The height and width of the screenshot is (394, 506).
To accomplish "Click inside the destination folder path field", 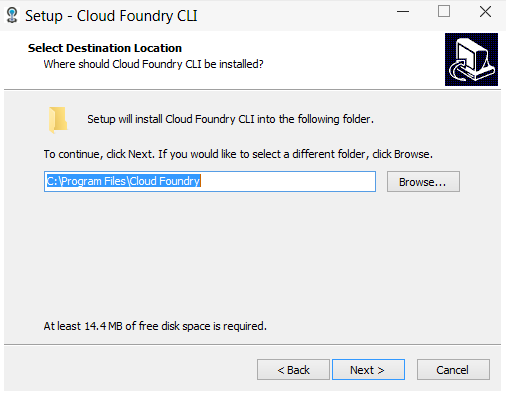I will (x=210, y=181).
